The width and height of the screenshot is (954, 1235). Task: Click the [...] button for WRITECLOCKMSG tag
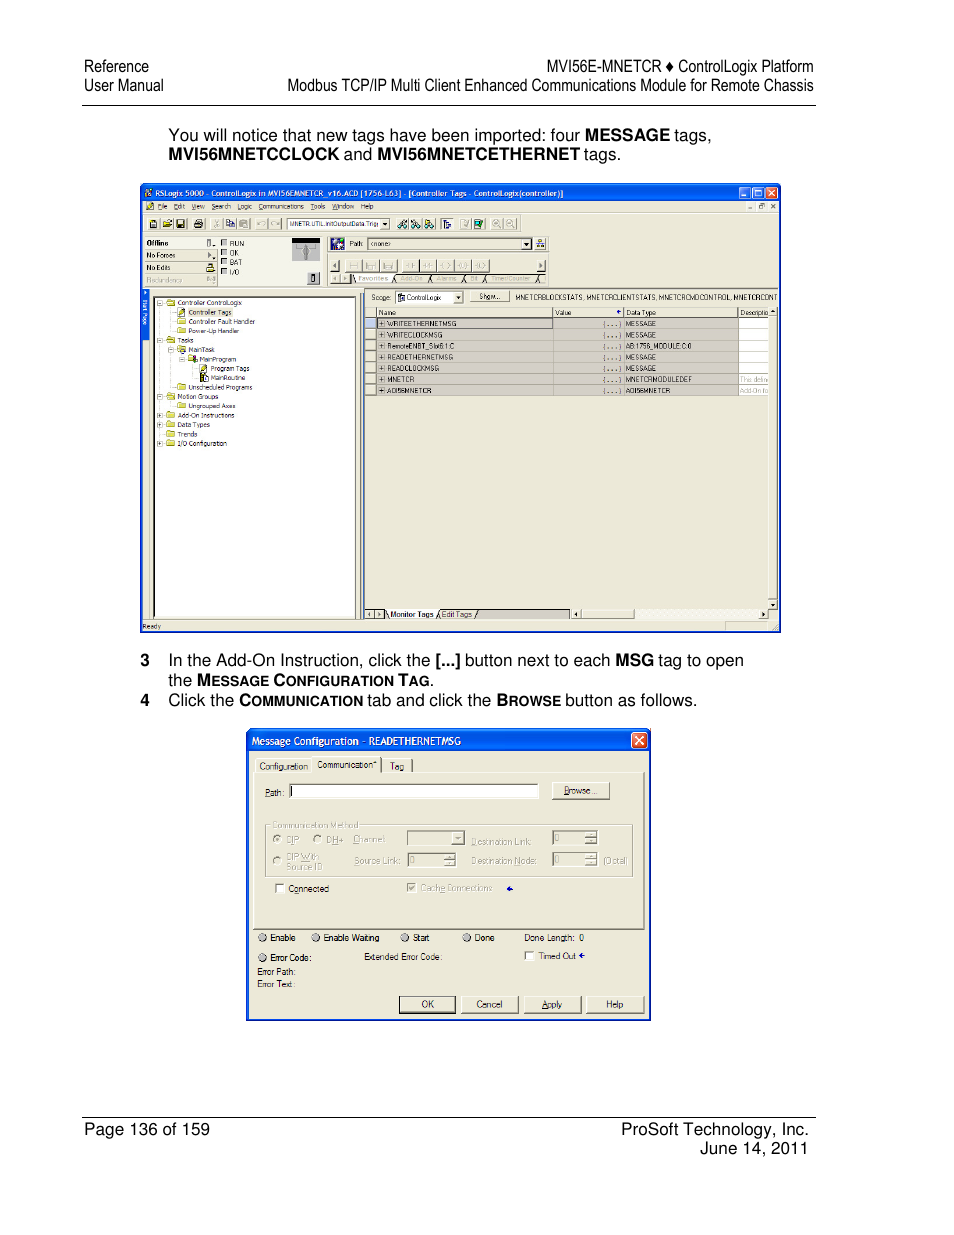tap(612, 335)
